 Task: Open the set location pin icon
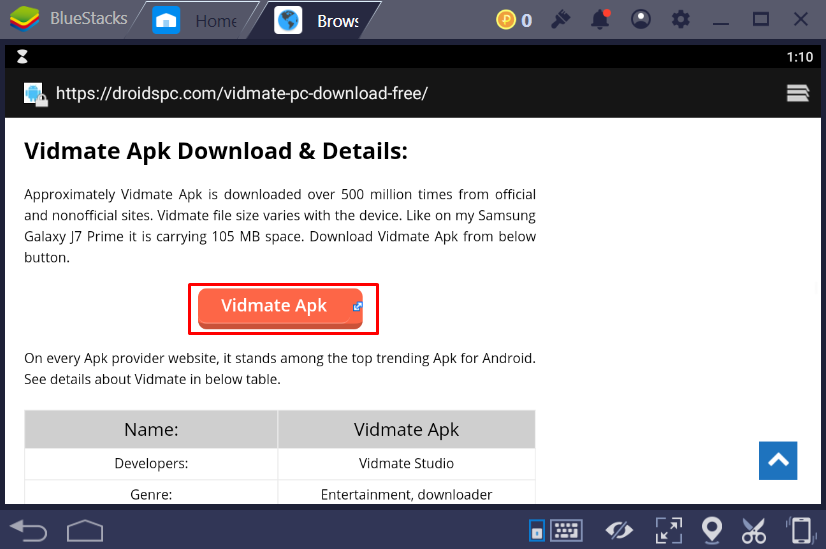tap(712, 529)
